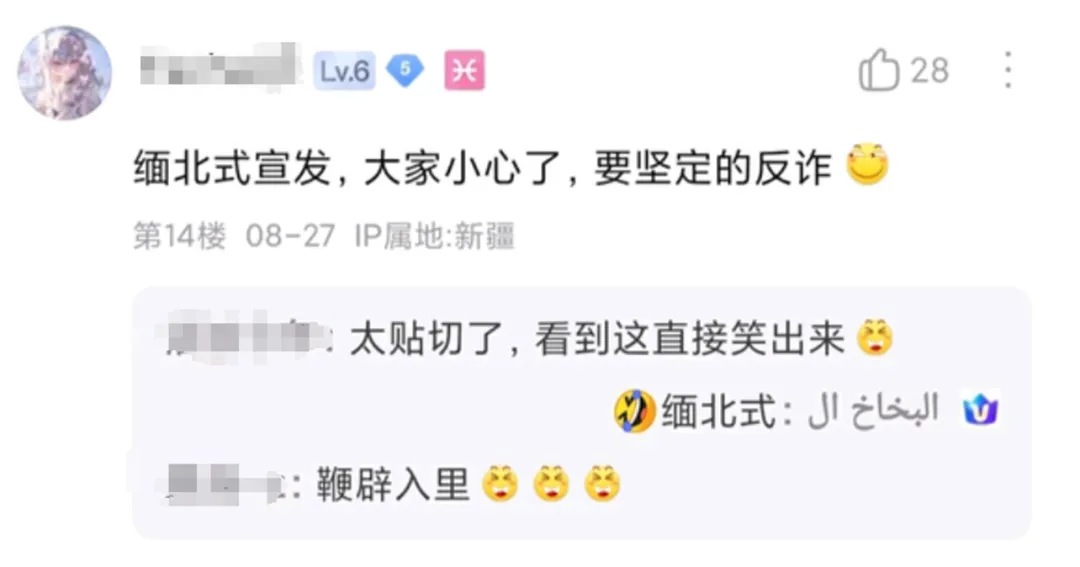The height and width of the screenshot is (567, 1080).
Task: Like the comment with thumbs-up icon
Action: pos(879,70)
